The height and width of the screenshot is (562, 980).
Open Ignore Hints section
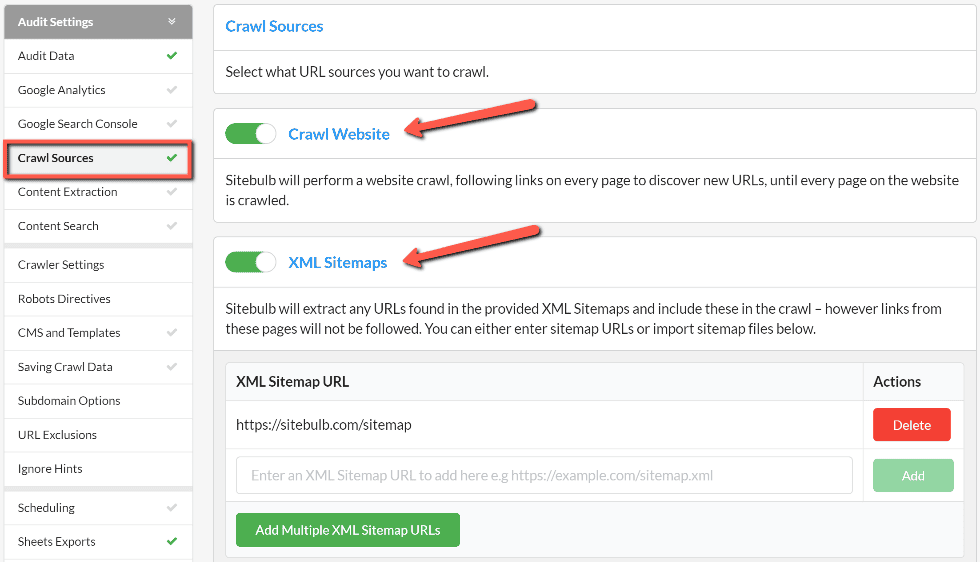click(98, 469)
